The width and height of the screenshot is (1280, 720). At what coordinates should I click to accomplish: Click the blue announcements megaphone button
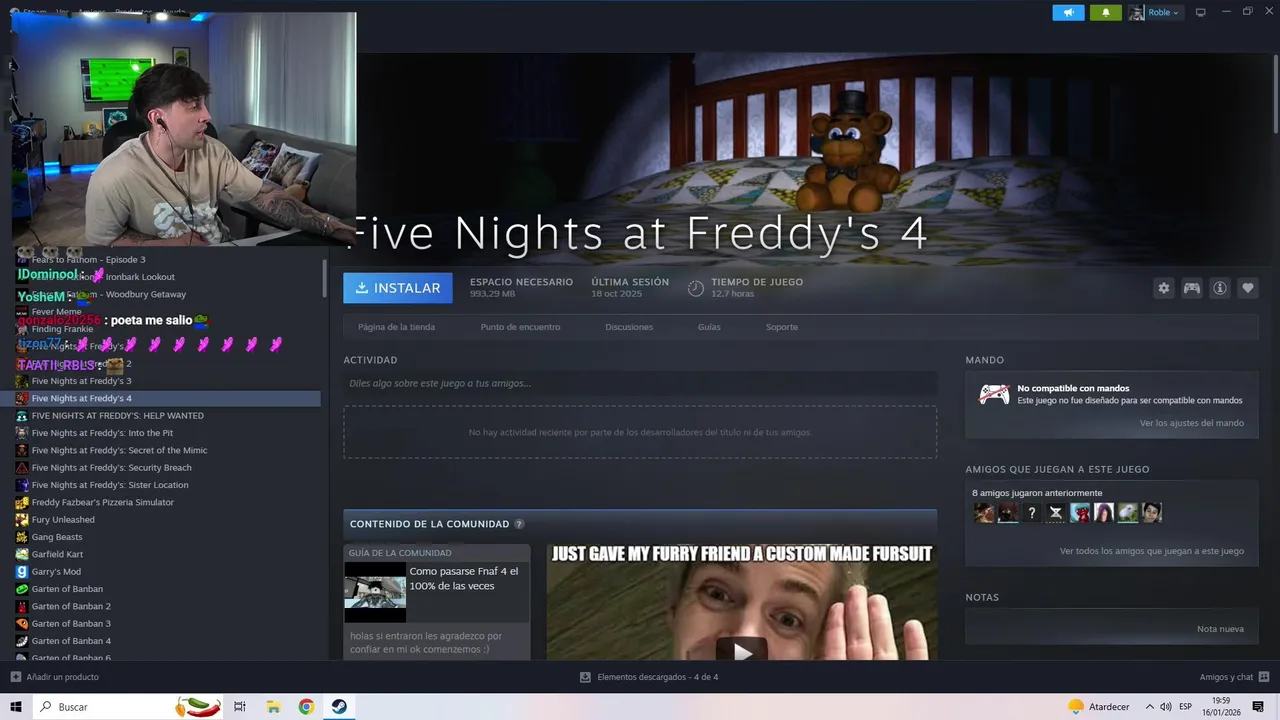tap(1068, 12)
